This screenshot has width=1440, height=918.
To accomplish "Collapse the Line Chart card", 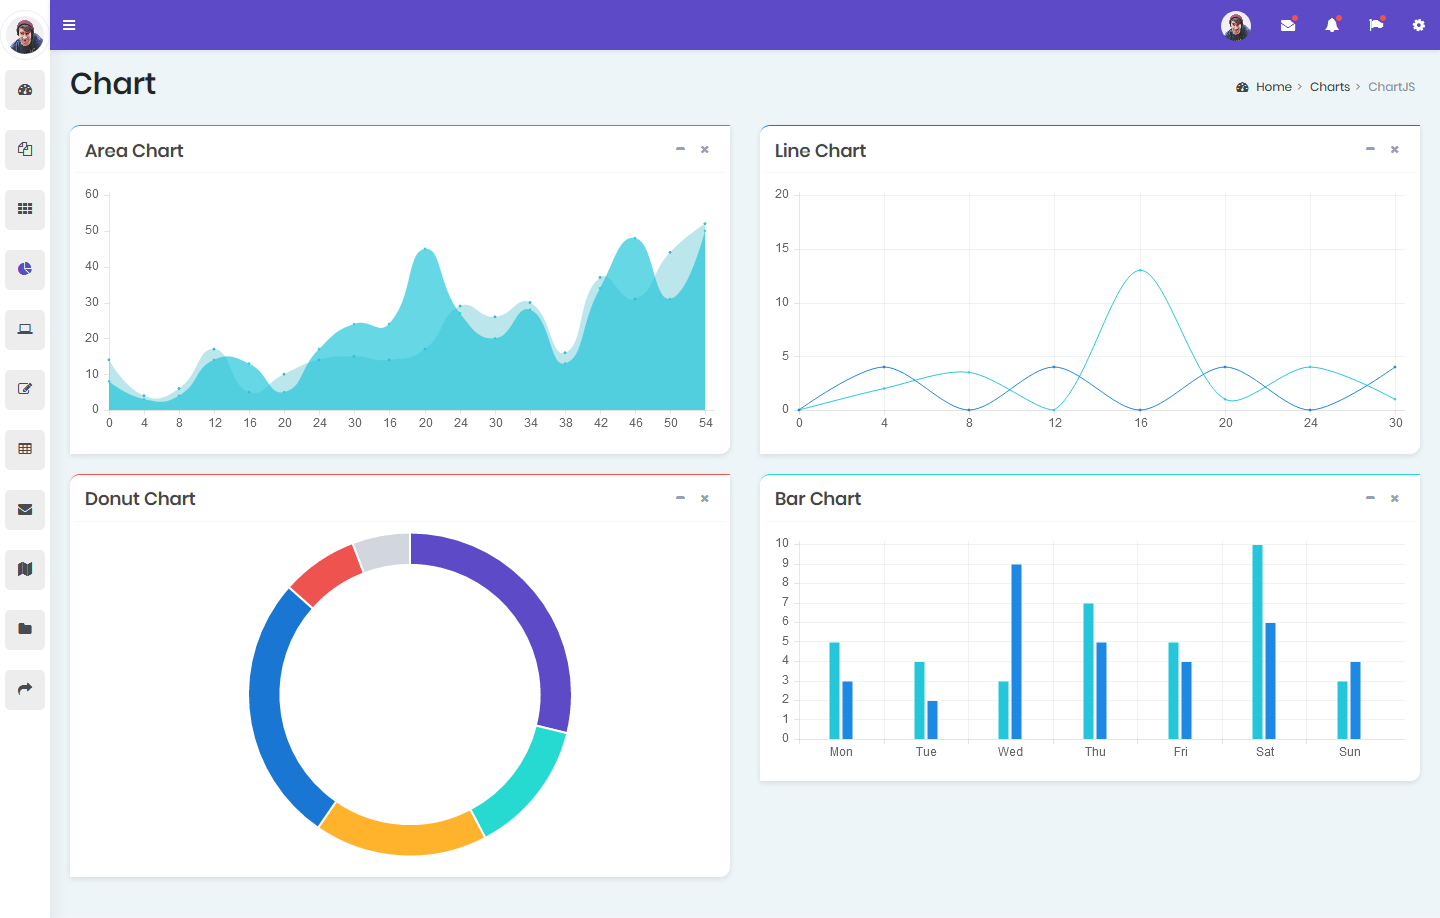I will point(1370,148).
